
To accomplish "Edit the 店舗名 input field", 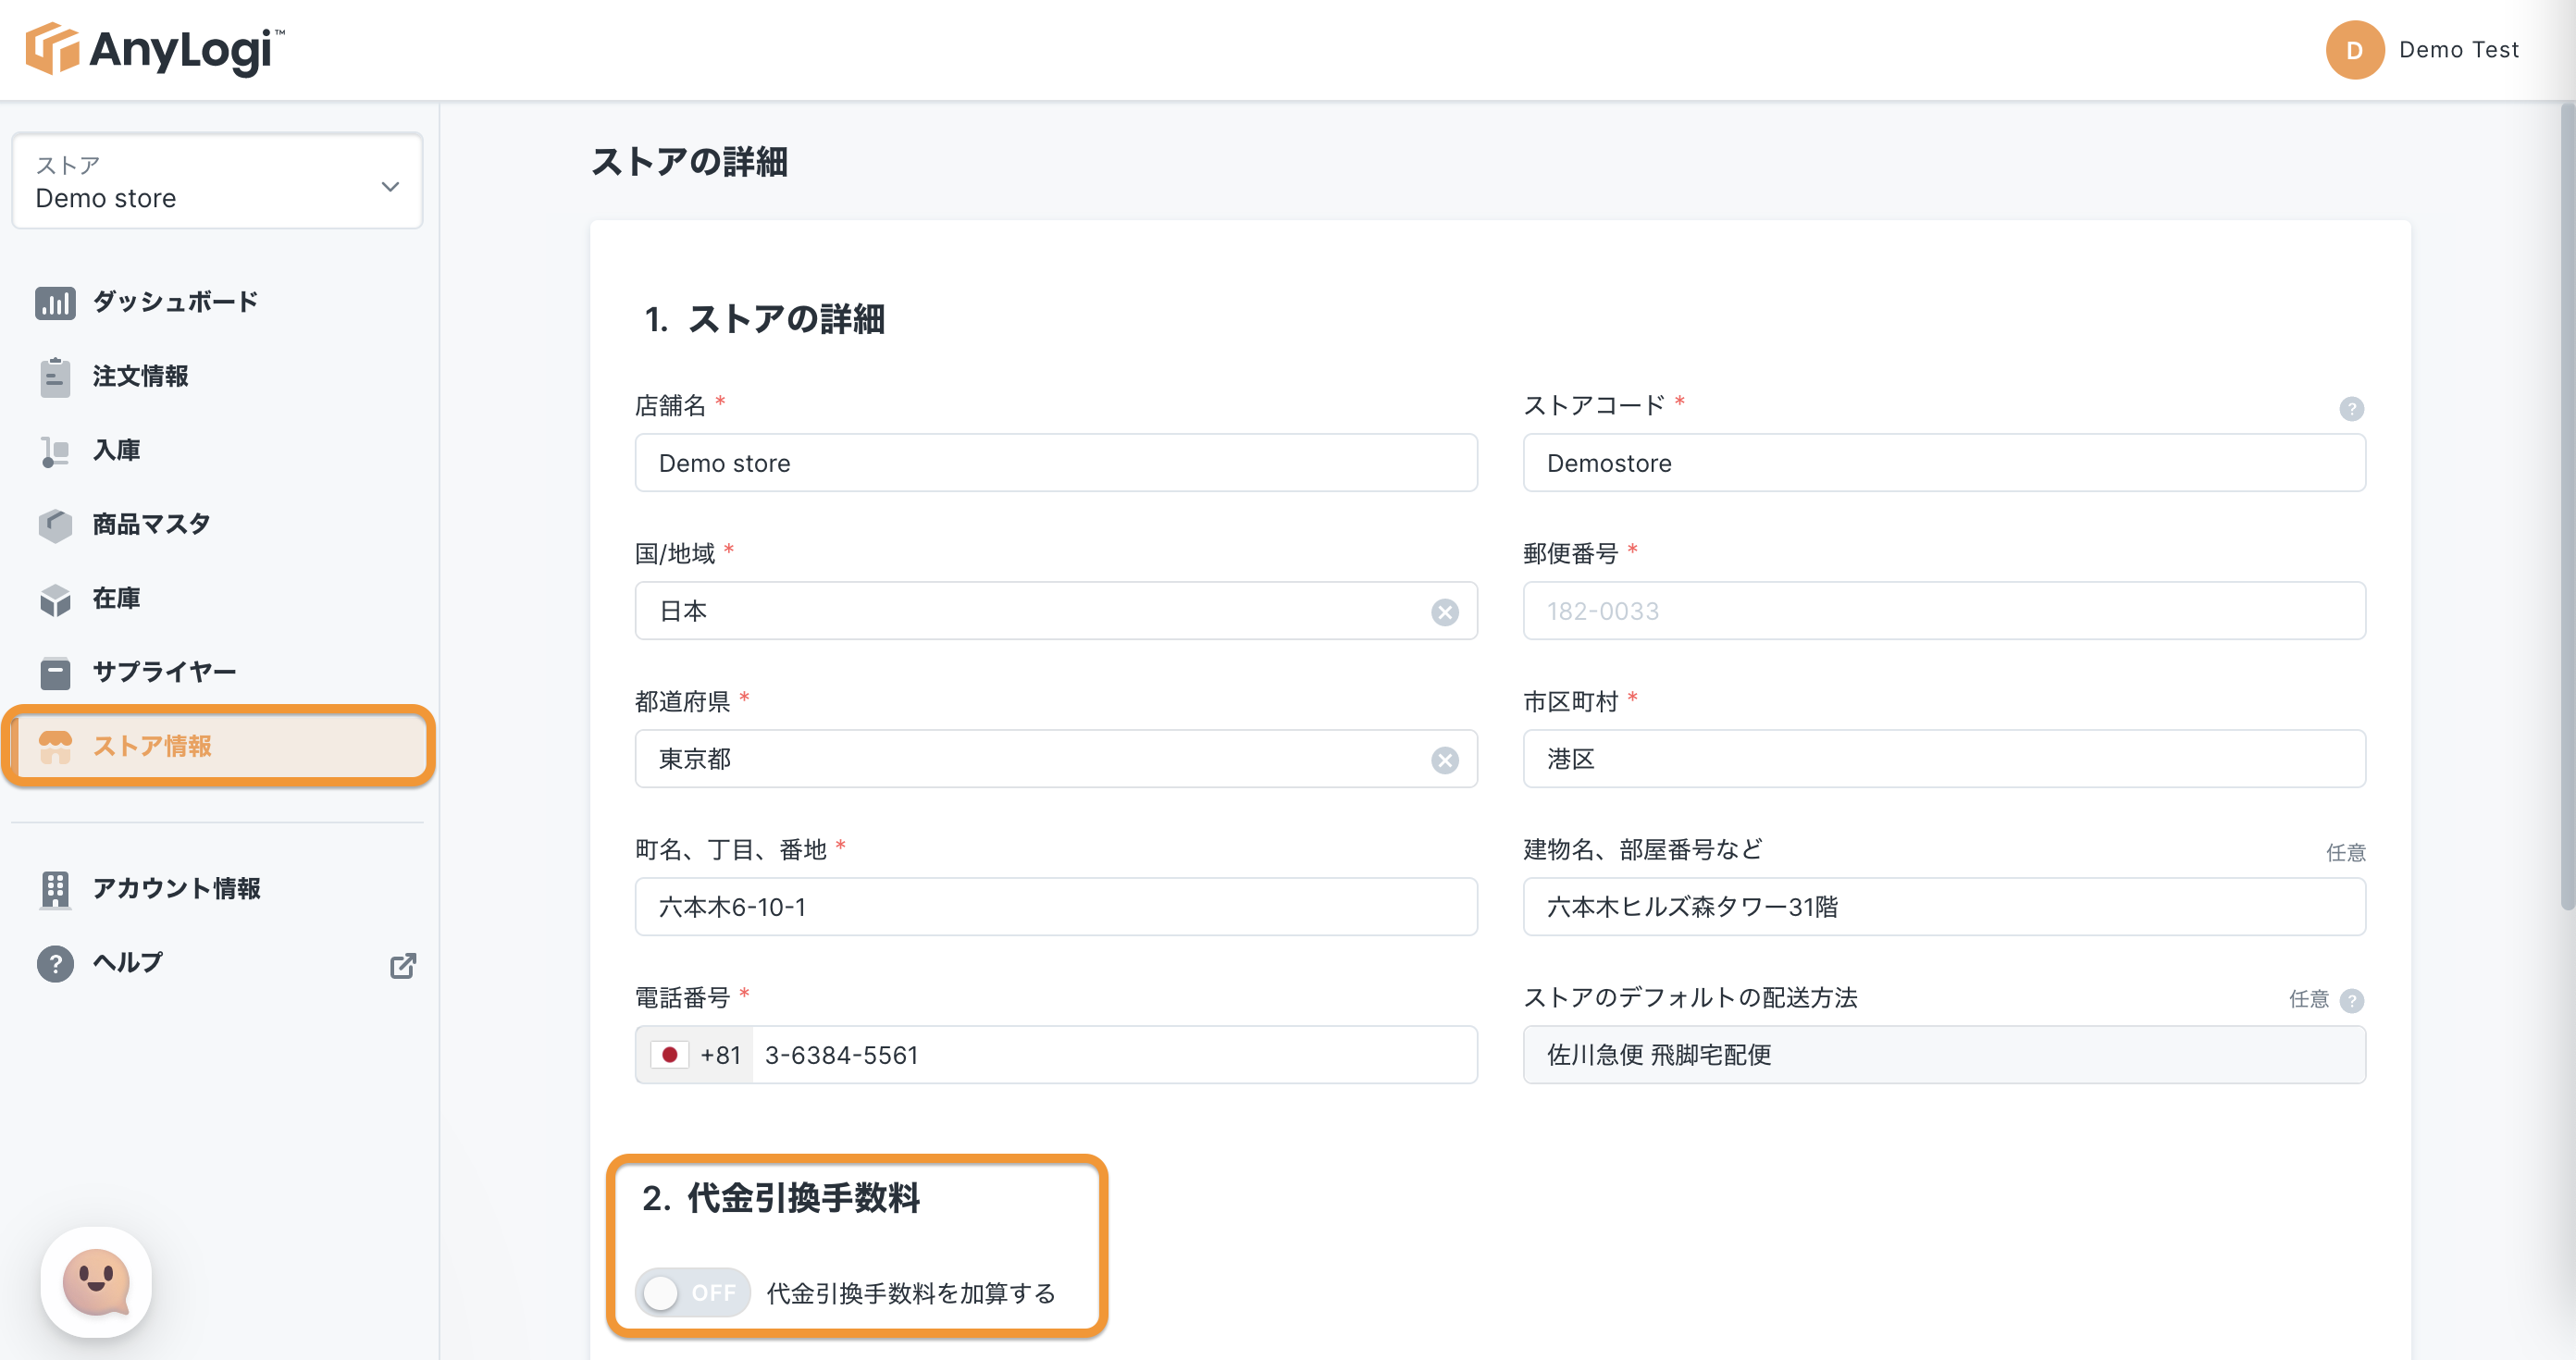I will click(x=1055, y=463).
